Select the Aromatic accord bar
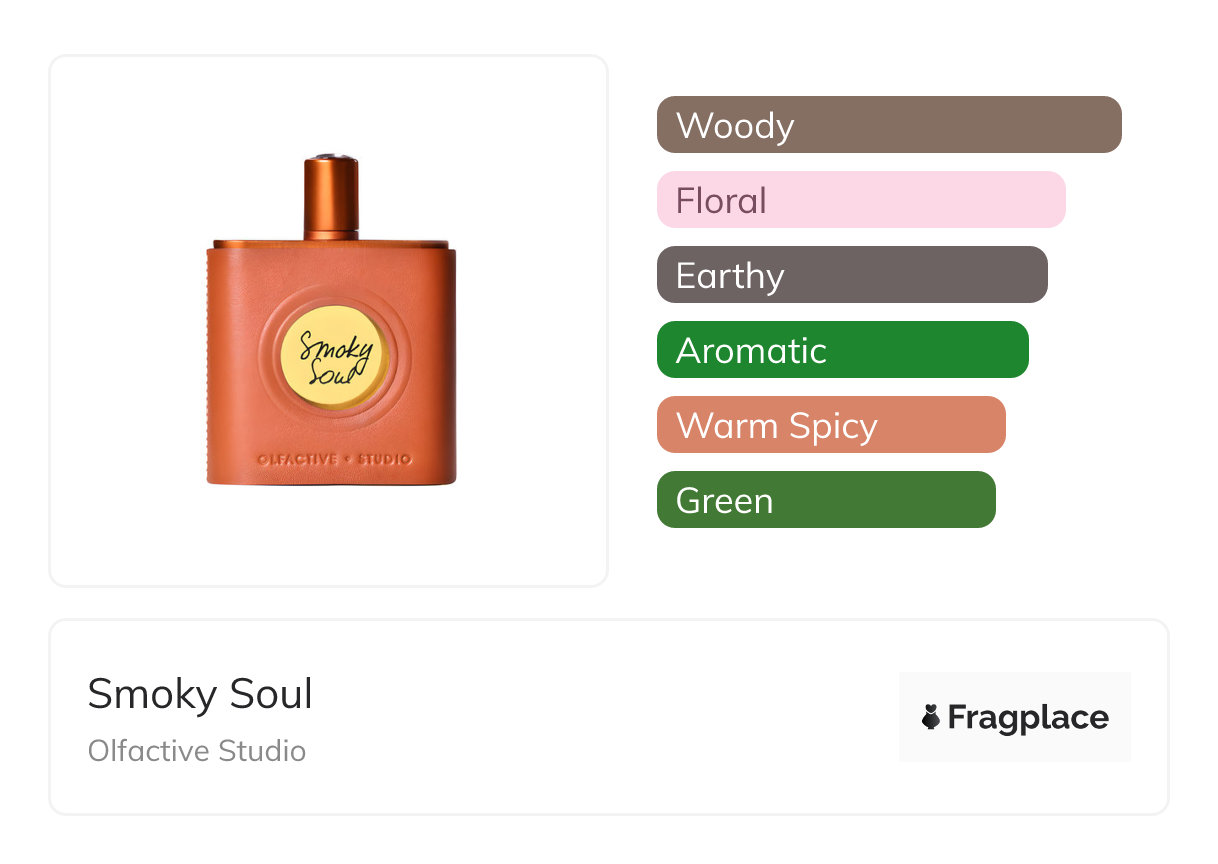This screenshot has width=1218, height=864. click(842, 350)
